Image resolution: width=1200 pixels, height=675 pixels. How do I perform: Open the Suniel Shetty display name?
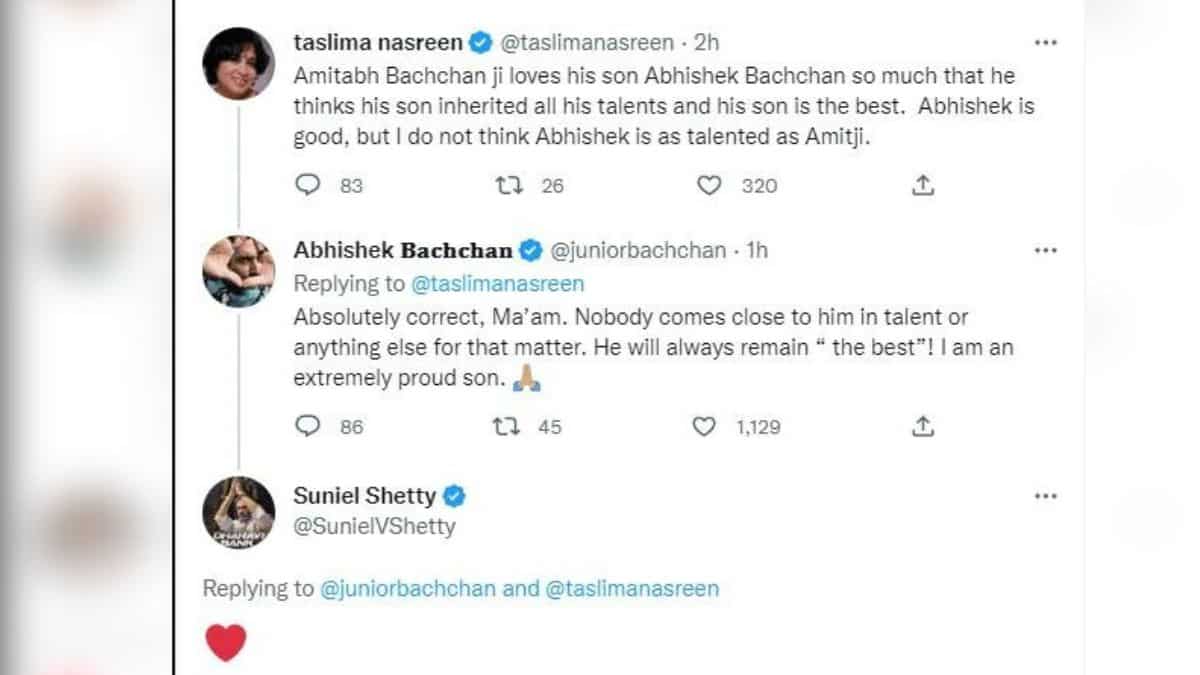[x=364, y=496]
